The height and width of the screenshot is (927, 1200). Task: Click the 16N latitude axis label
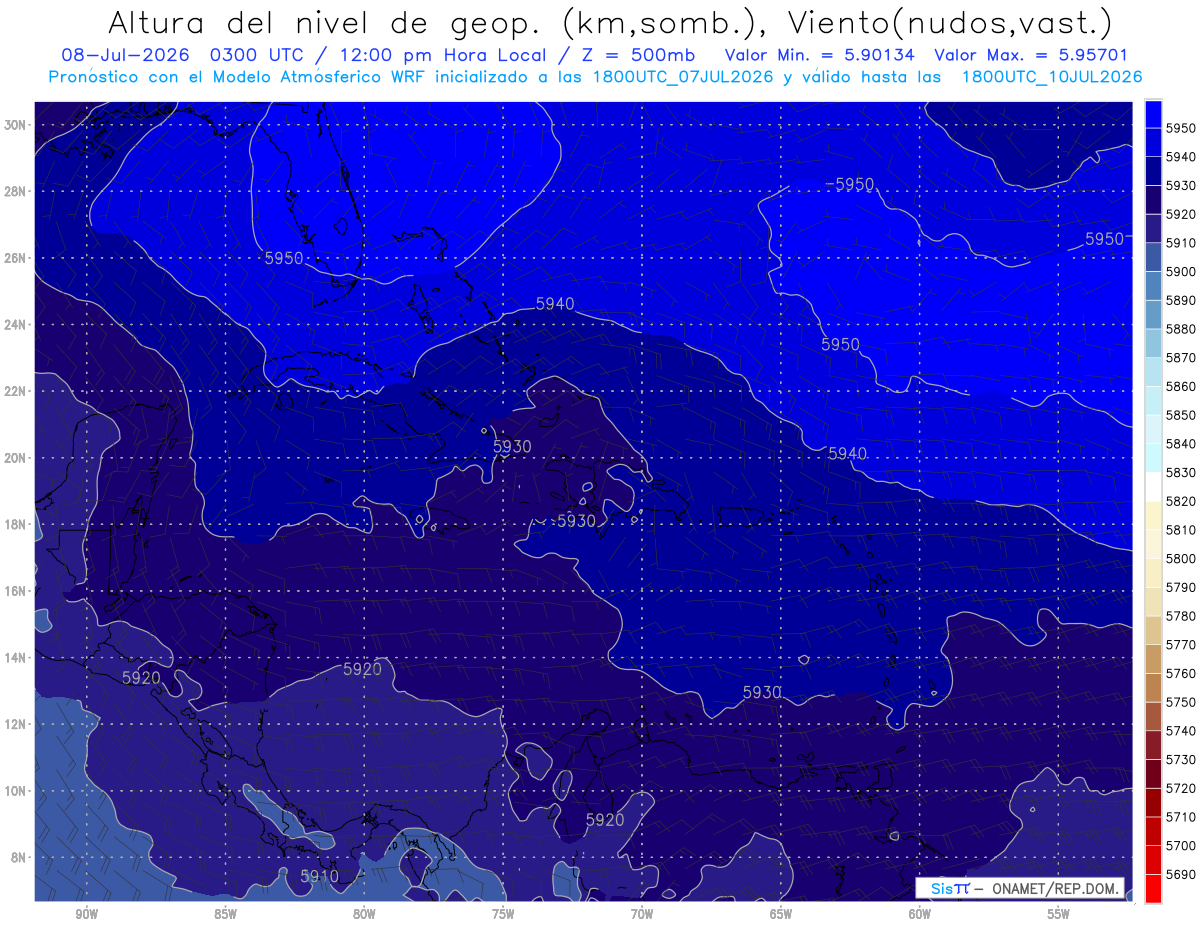[x=16, y=591]
